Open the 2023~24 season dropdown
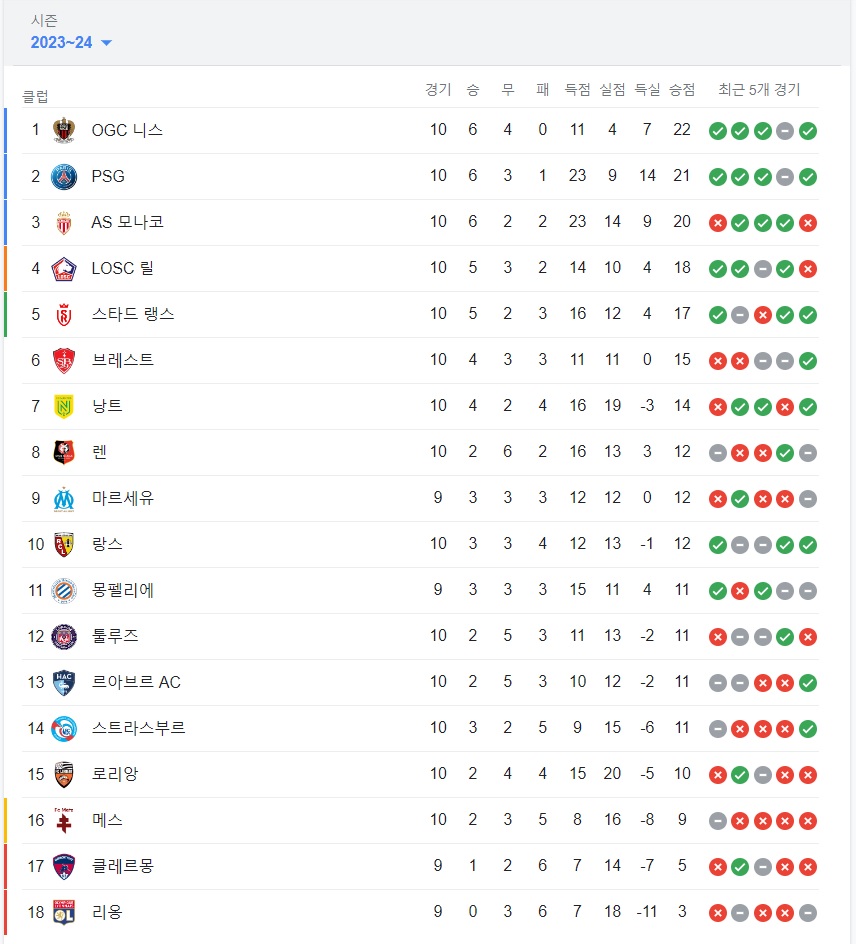 71,43
